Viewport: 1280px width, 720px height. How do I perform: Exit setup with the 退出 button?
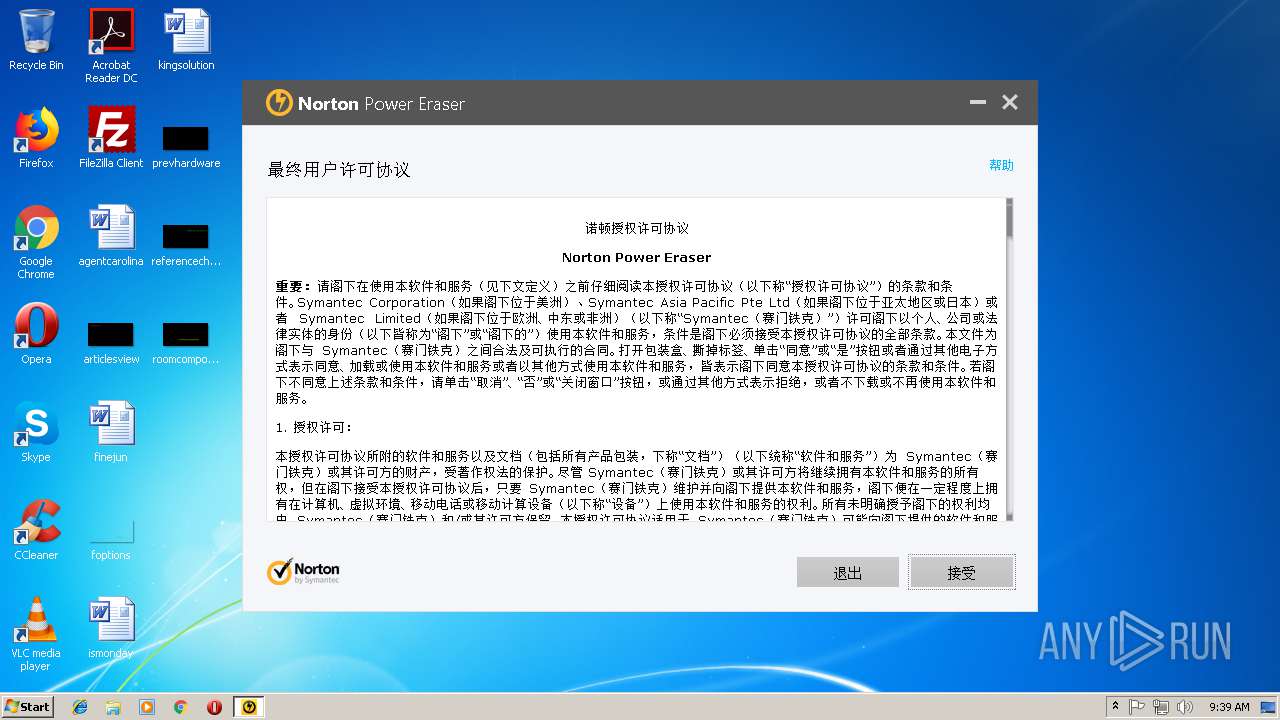(848, 572)
